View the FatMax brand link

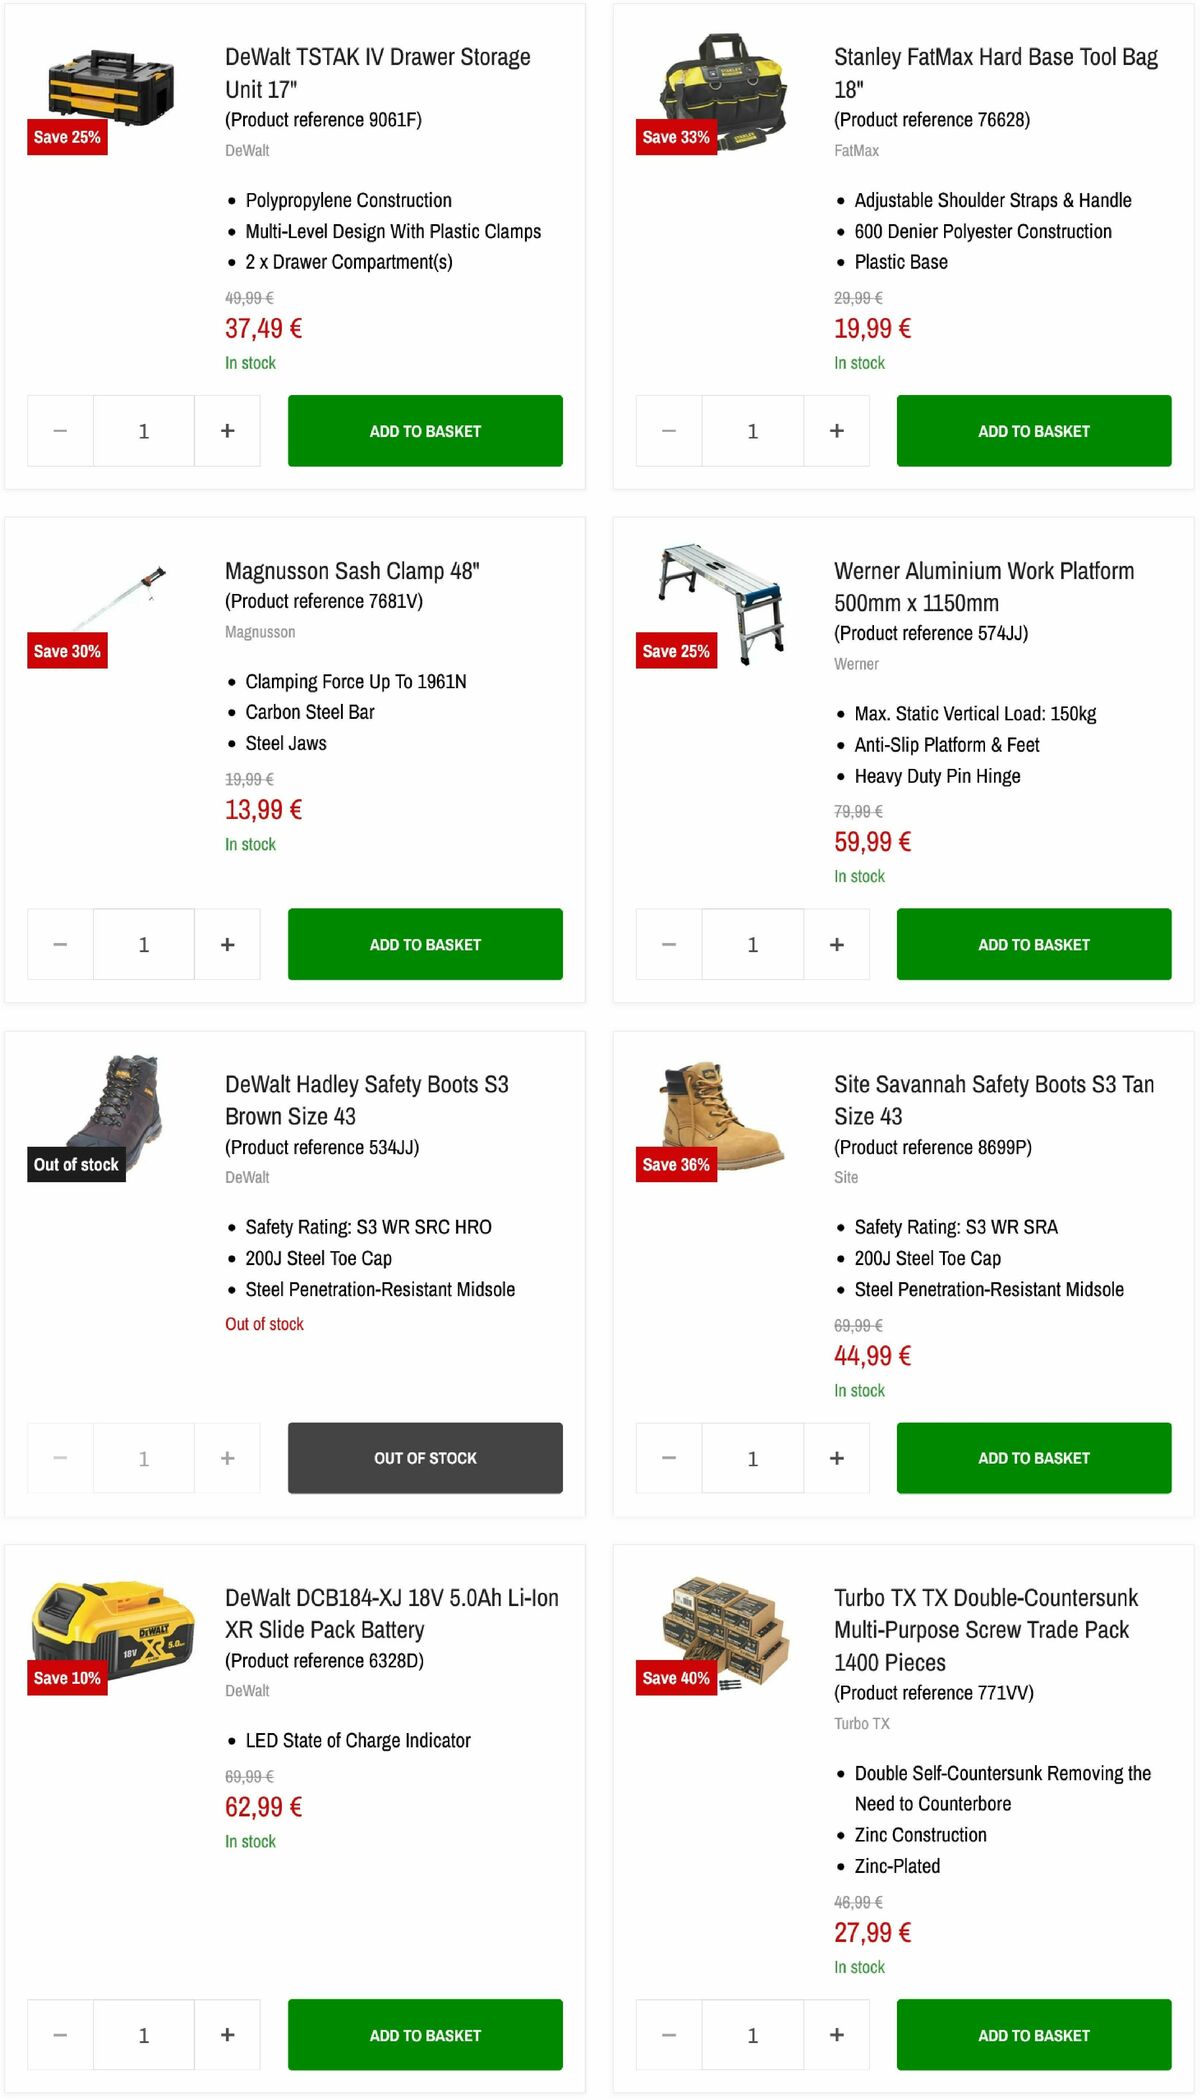[x=856, y=150]
